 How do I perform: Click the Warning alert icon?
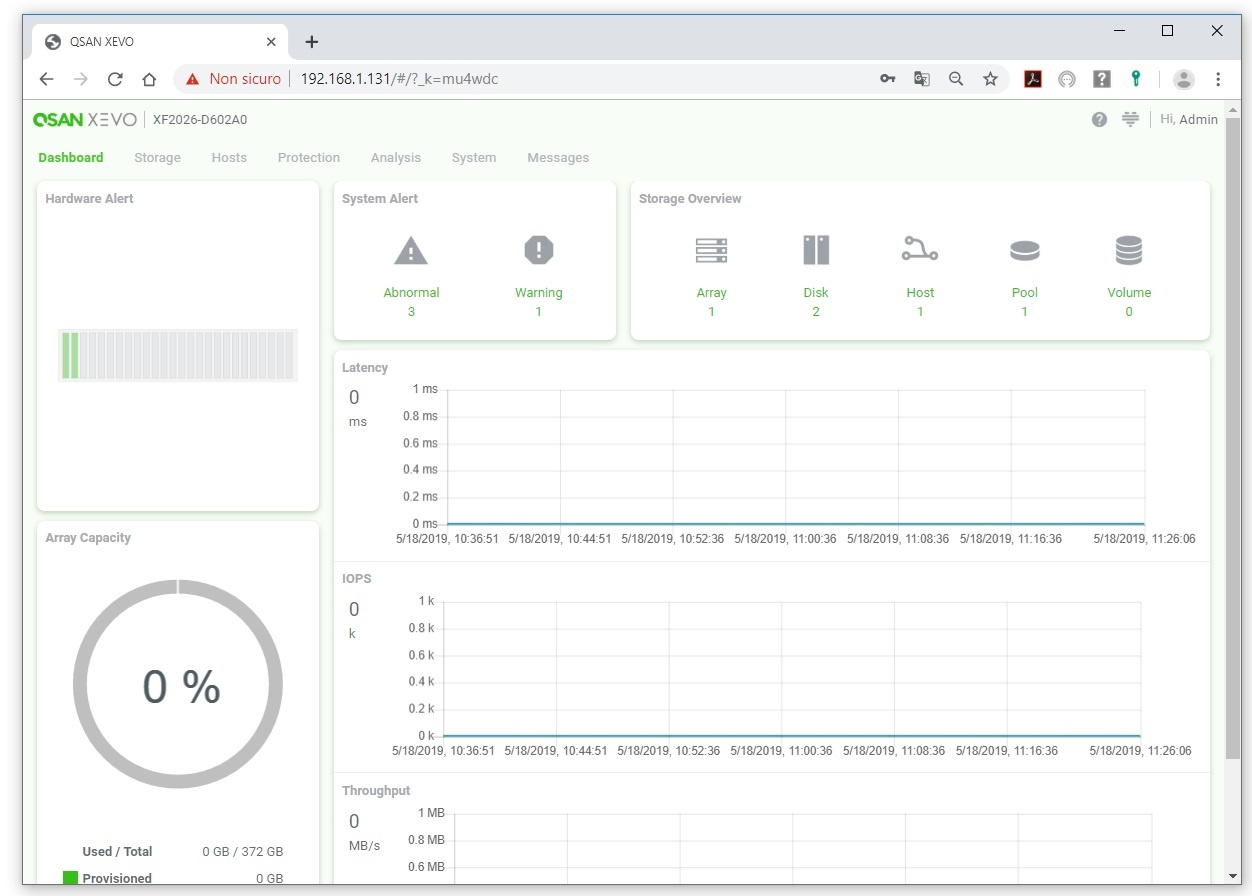click(538, 250)
